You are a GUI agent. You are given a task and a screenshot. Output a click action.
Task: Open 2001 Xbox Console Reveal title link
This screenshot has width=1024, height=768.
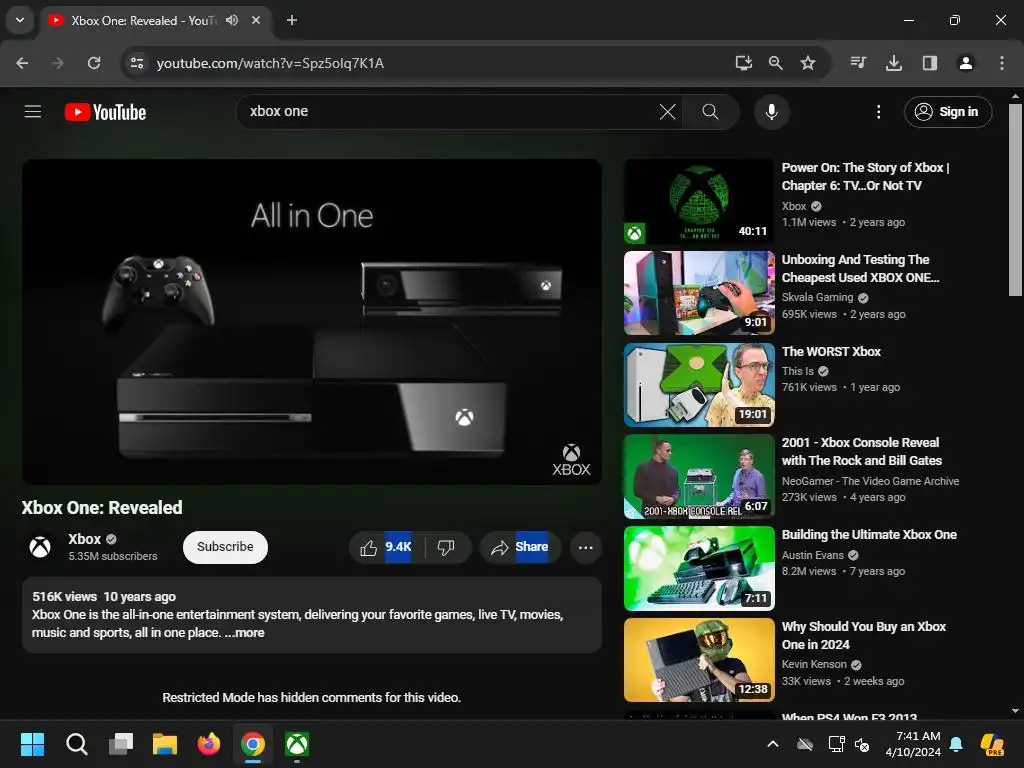point(861,451)
